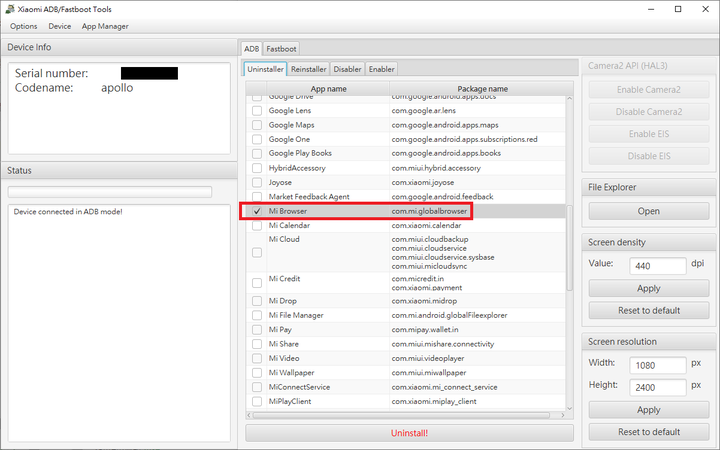Click the Width input field
This screenshot has width=720, height=450.
pos(658,366)
